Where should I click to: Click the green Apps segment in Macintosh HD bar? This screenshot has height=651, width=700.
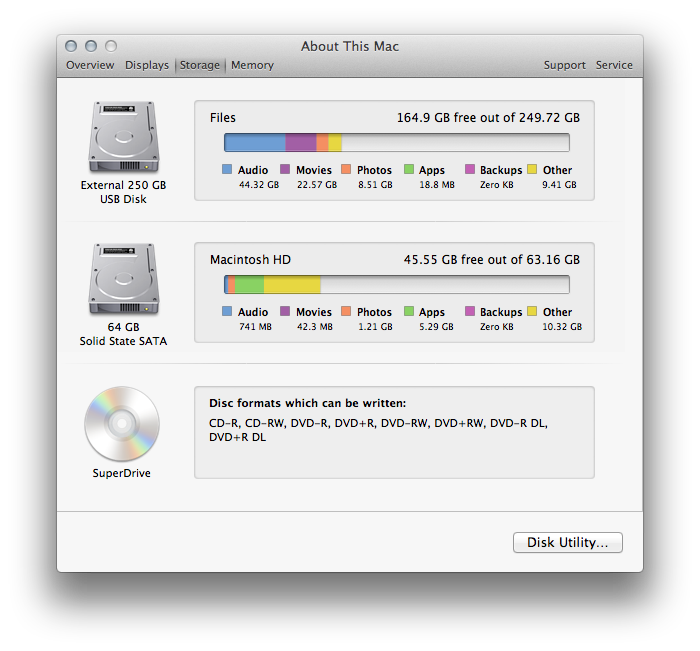click(x=249, y=285)
